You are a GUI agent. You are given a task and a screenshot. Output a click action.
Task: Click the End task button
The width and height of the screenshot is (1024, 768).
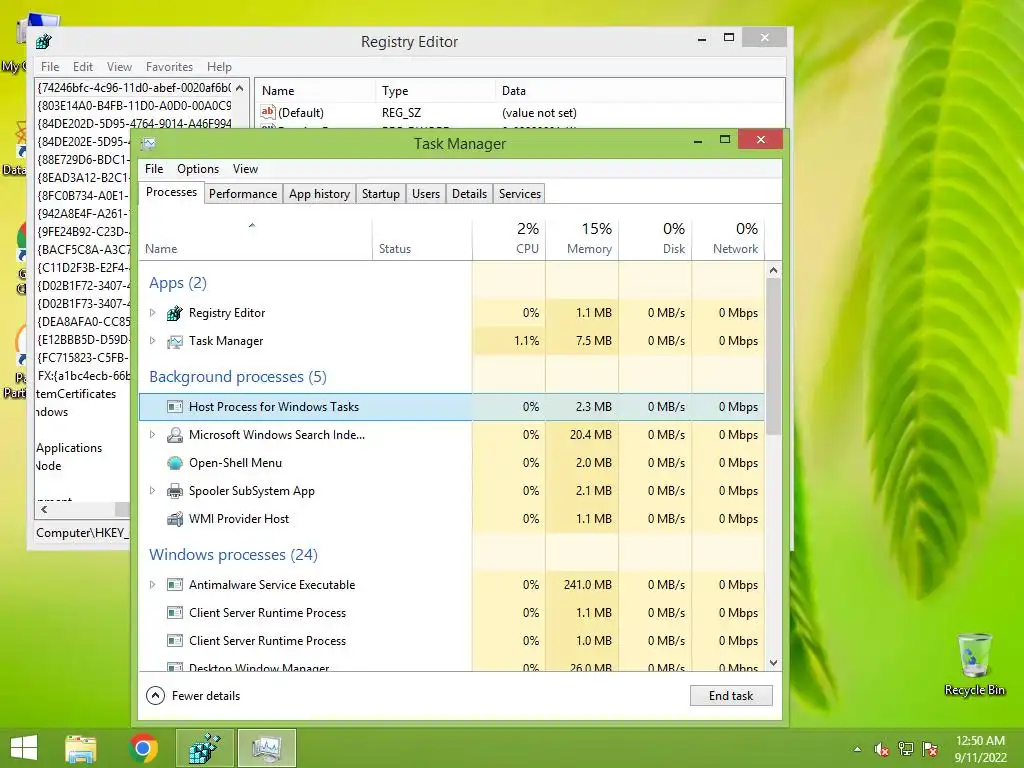(731, 696)
